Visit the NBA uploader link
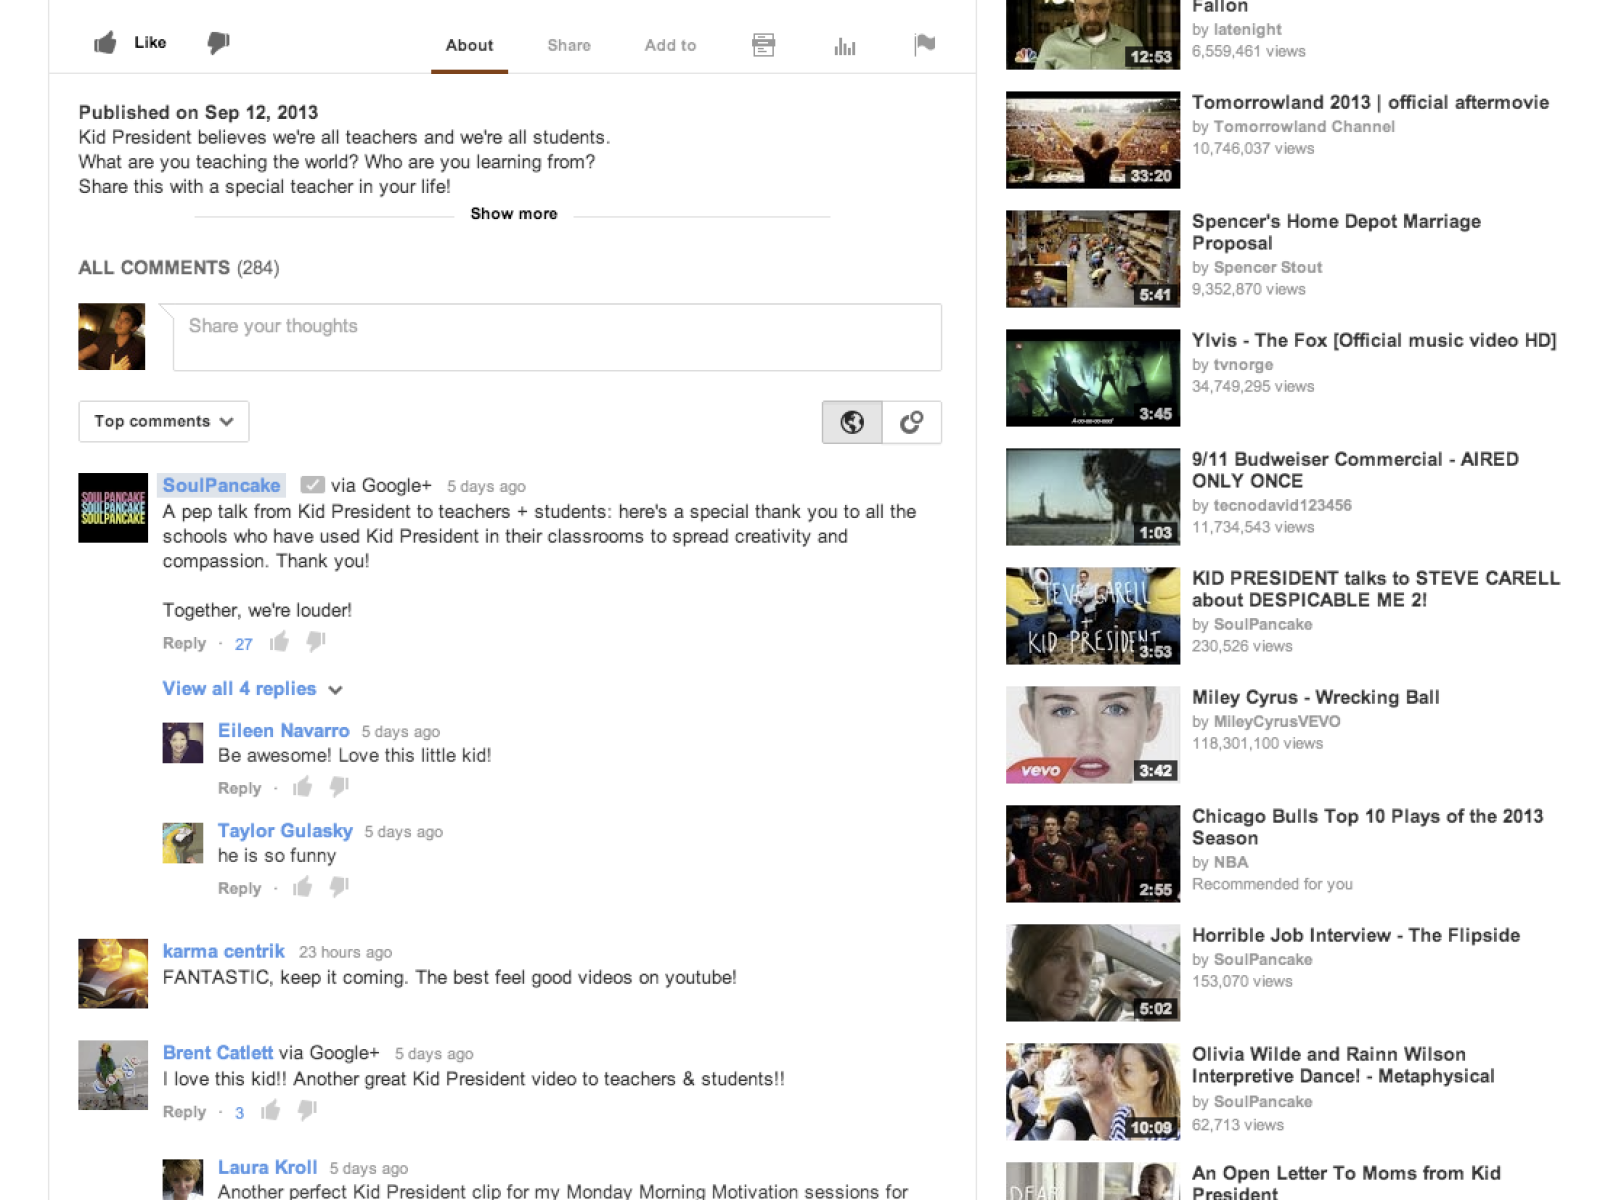 click(x=1231, y=863)
